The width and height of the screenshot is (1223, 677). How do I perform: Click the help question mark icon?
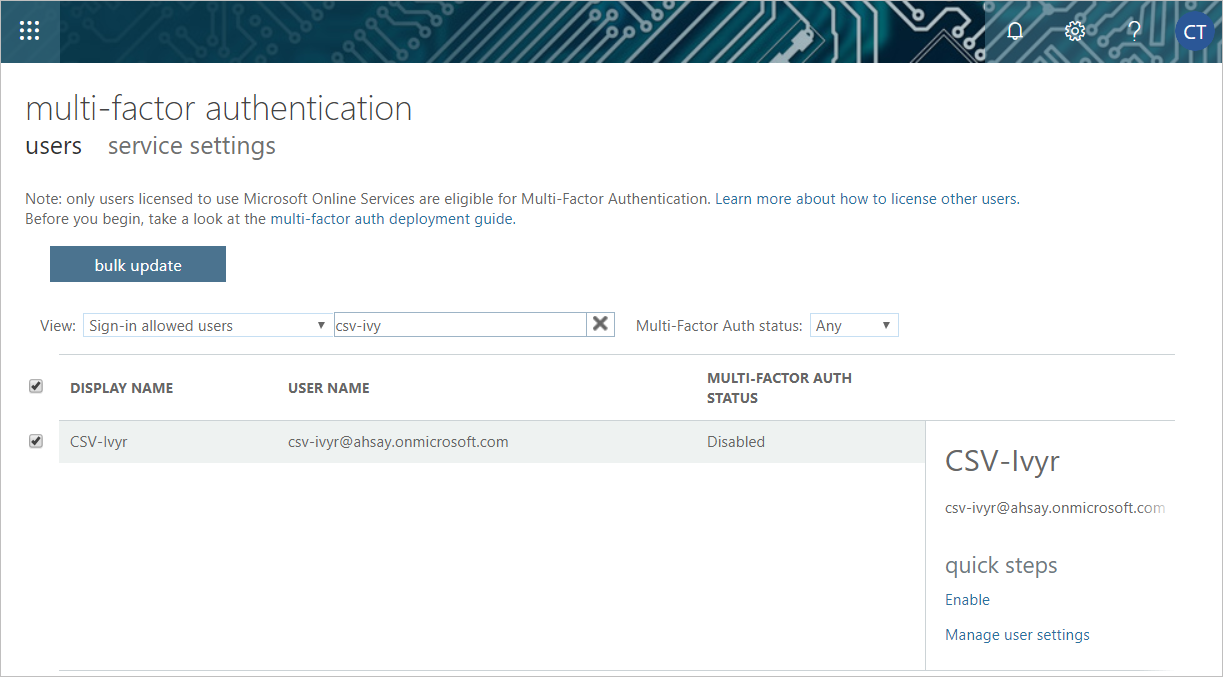point(1134,31)
